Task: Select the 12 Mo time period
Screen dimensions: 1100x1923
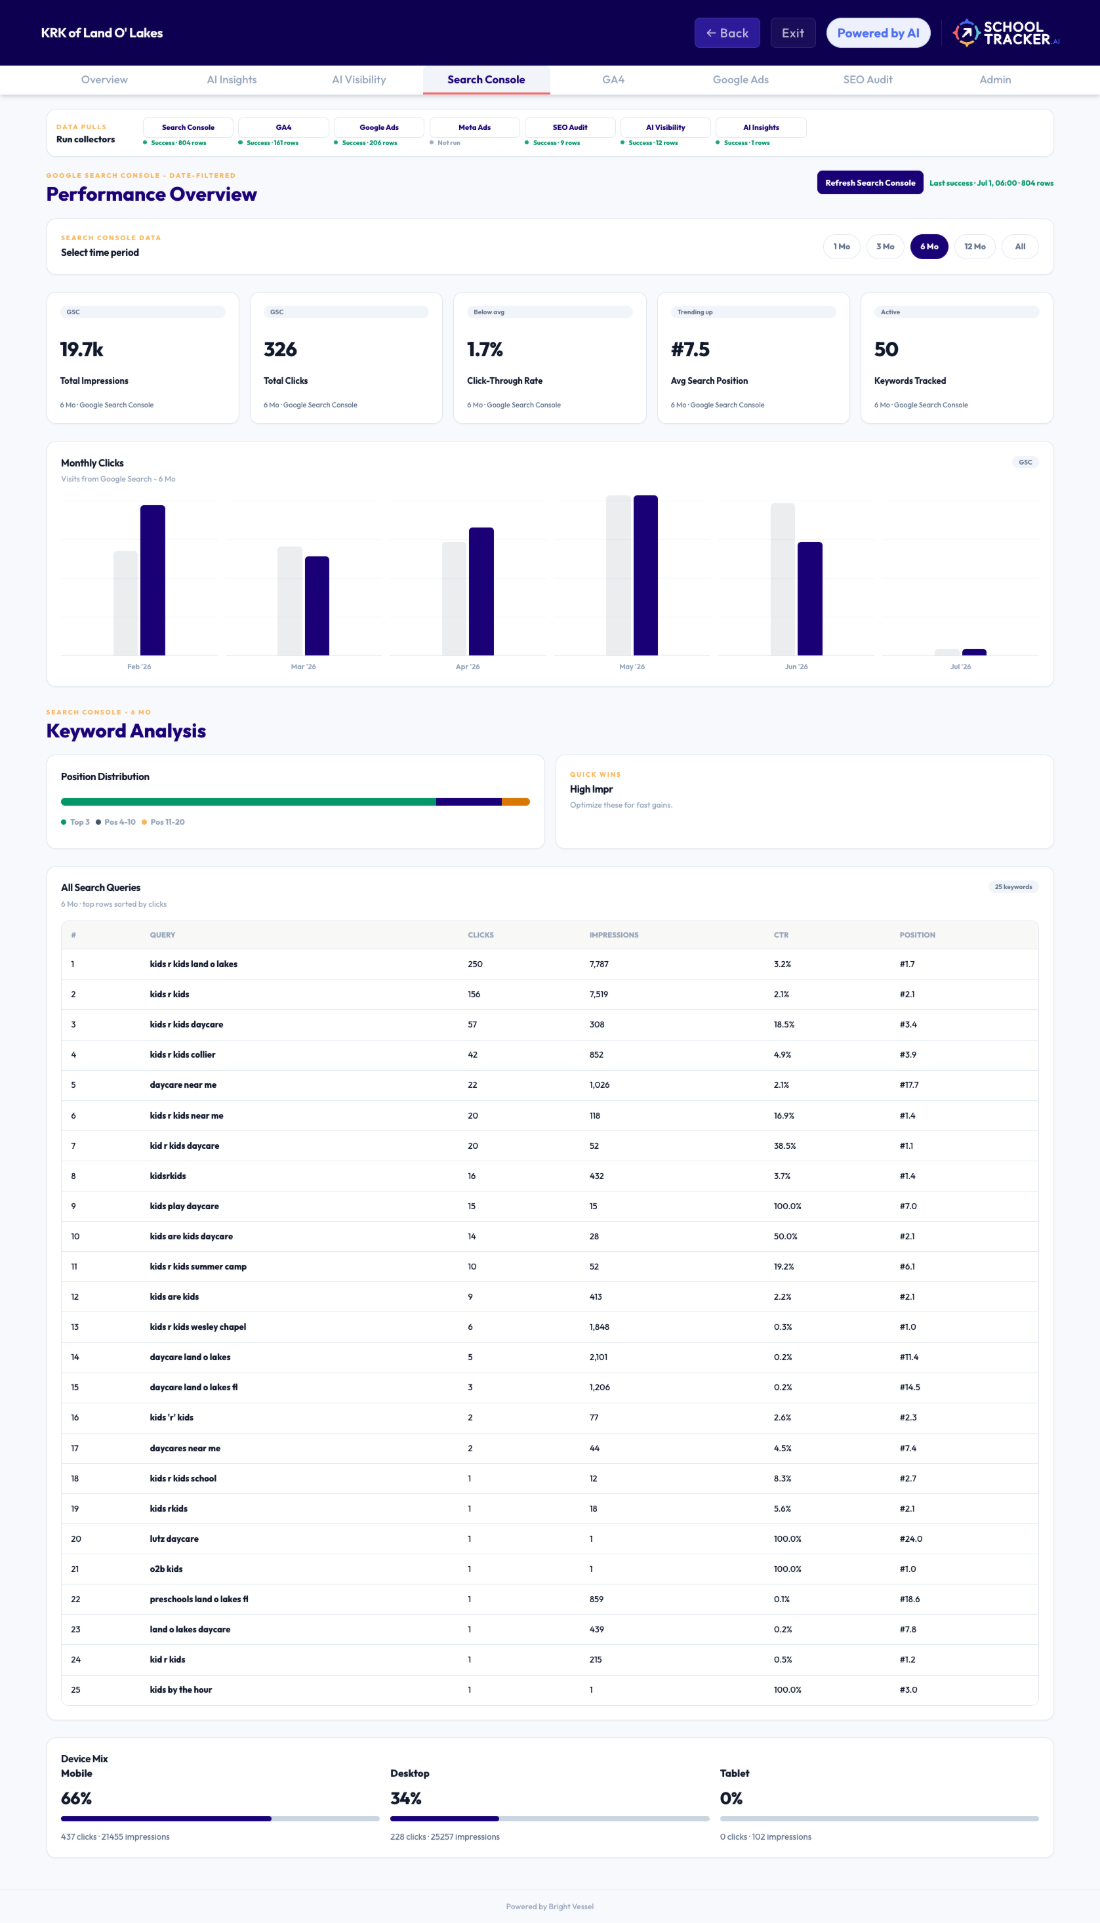Action: point(975,246)
